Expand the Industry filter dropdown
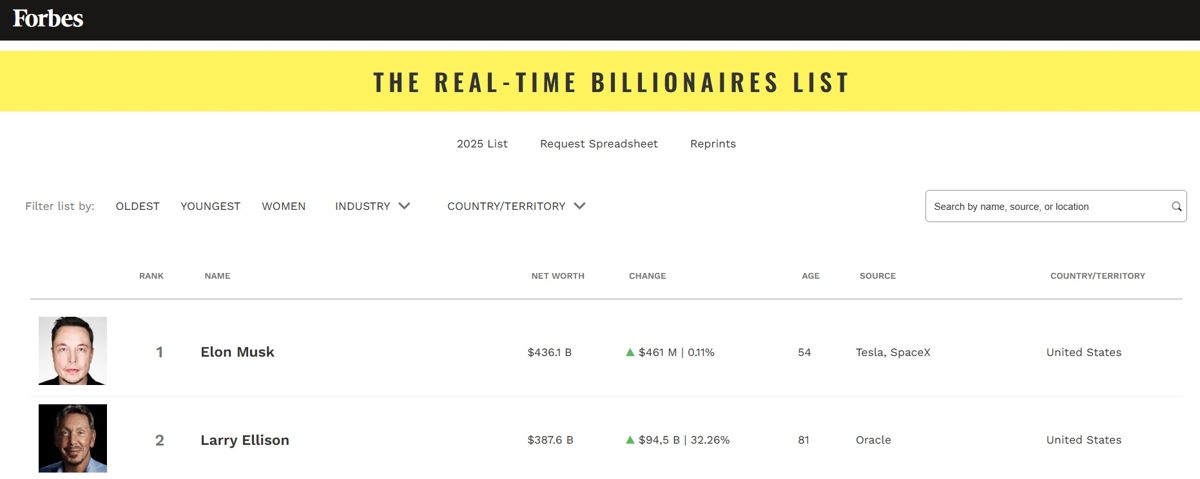The image size is (1200, 479). [x=373, y=206]
